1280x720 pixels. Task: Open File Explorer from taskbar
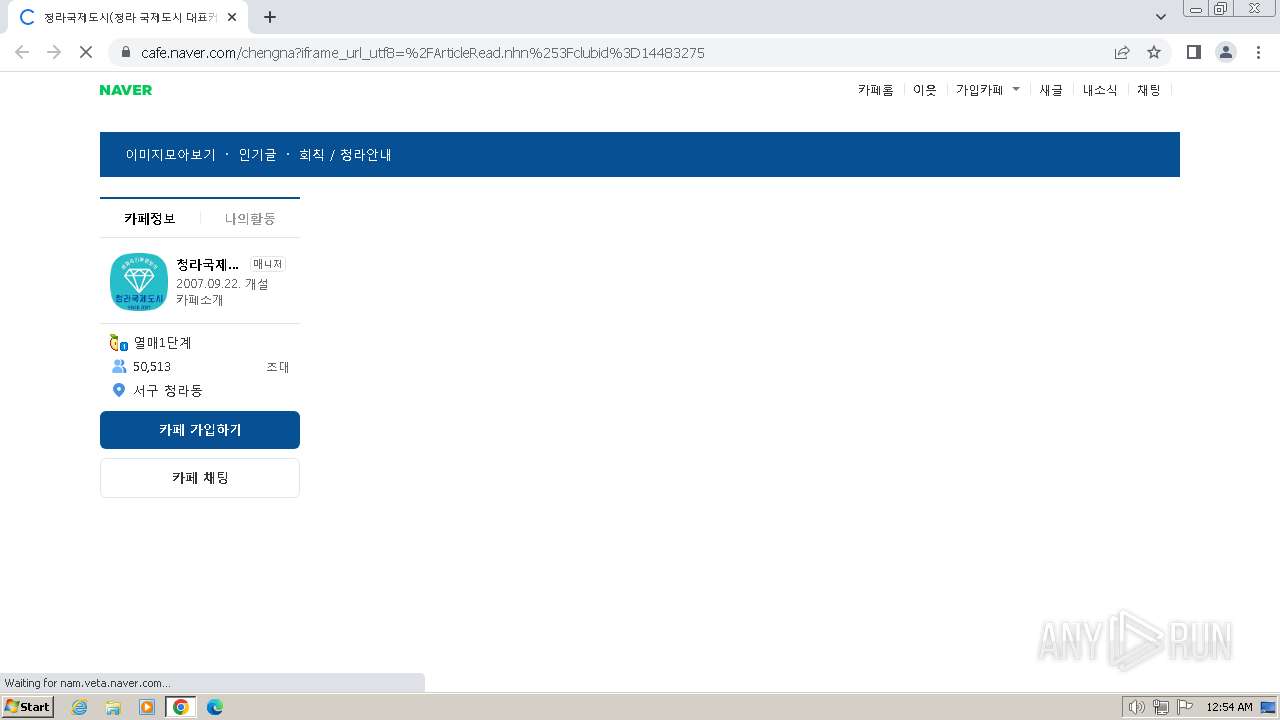point(113,707)
